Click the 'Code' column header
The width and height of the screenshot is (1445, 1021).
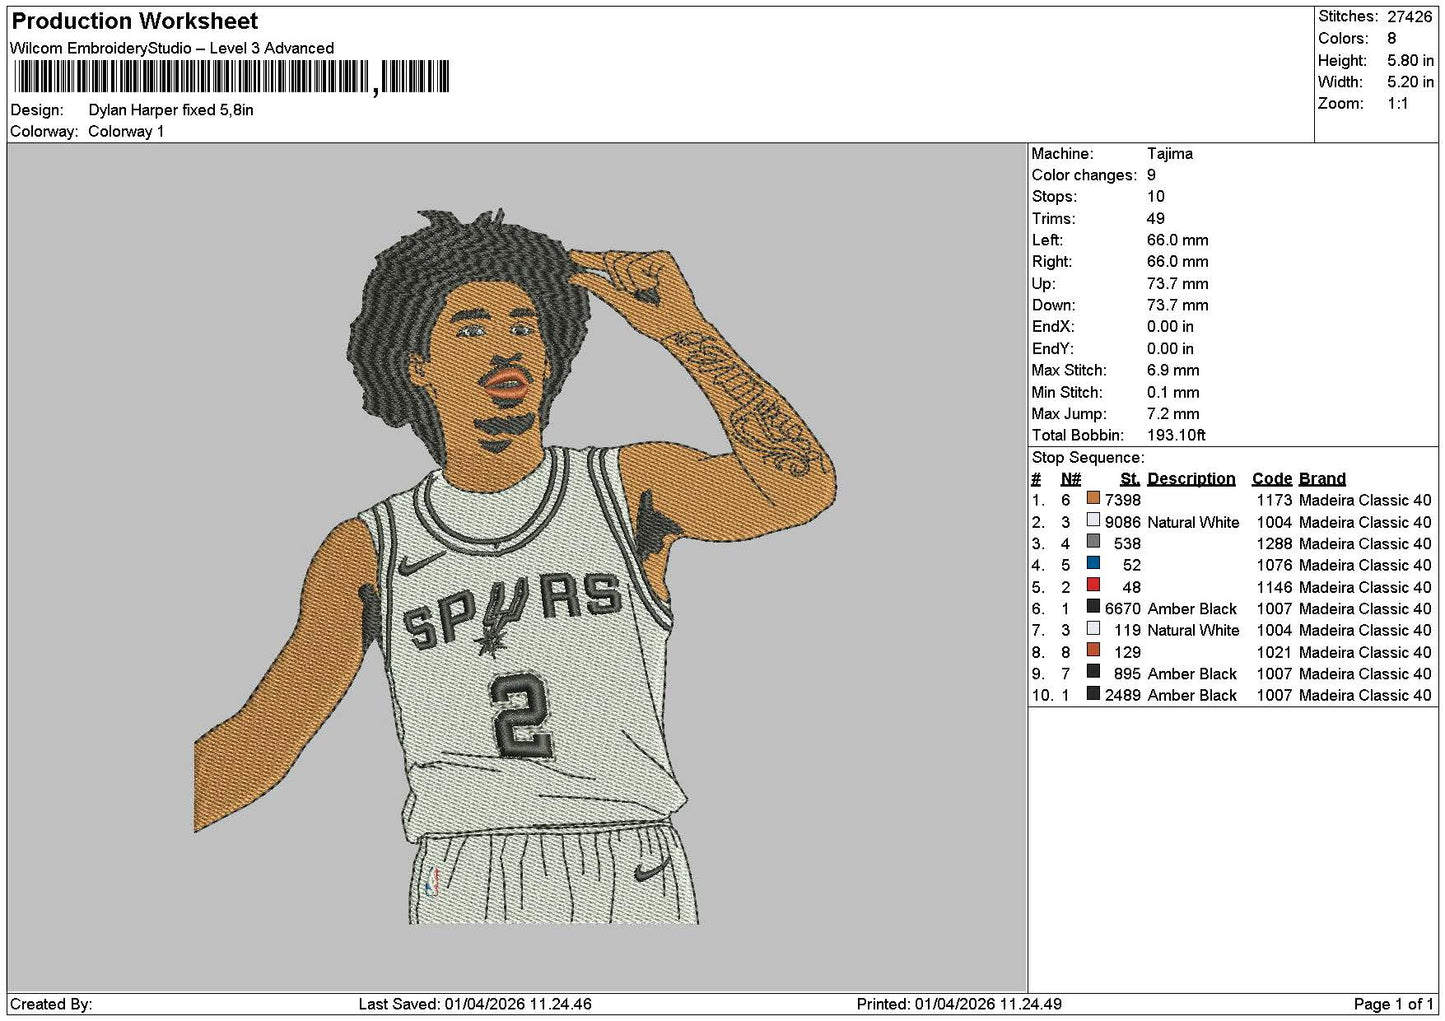click(1272, 478)
